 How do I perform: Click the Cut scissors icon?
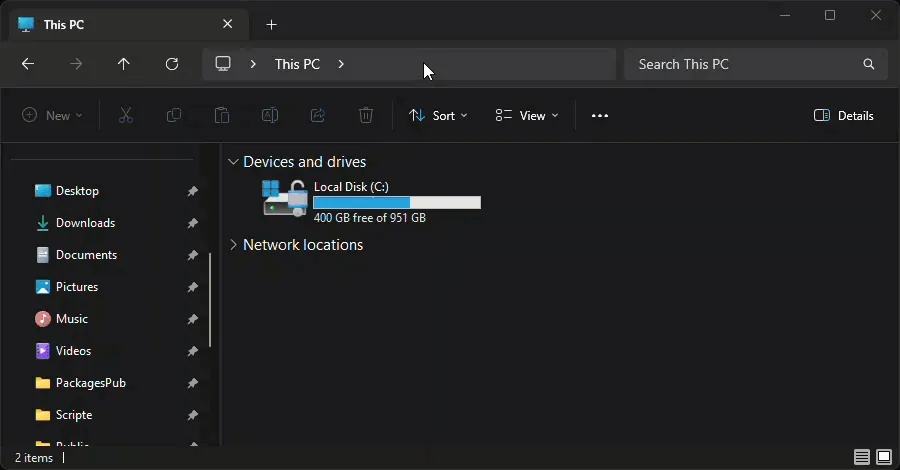tap(126, 115)
